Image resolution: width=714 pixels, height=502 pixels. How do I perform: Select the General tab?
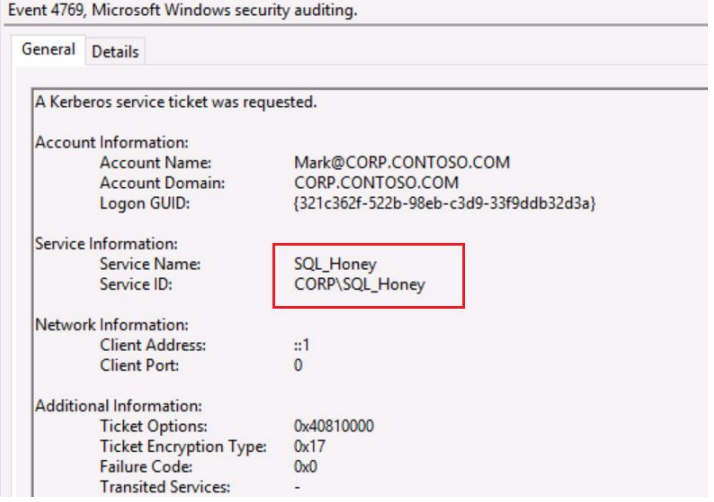pyautogui.click(x=48, y=49)
